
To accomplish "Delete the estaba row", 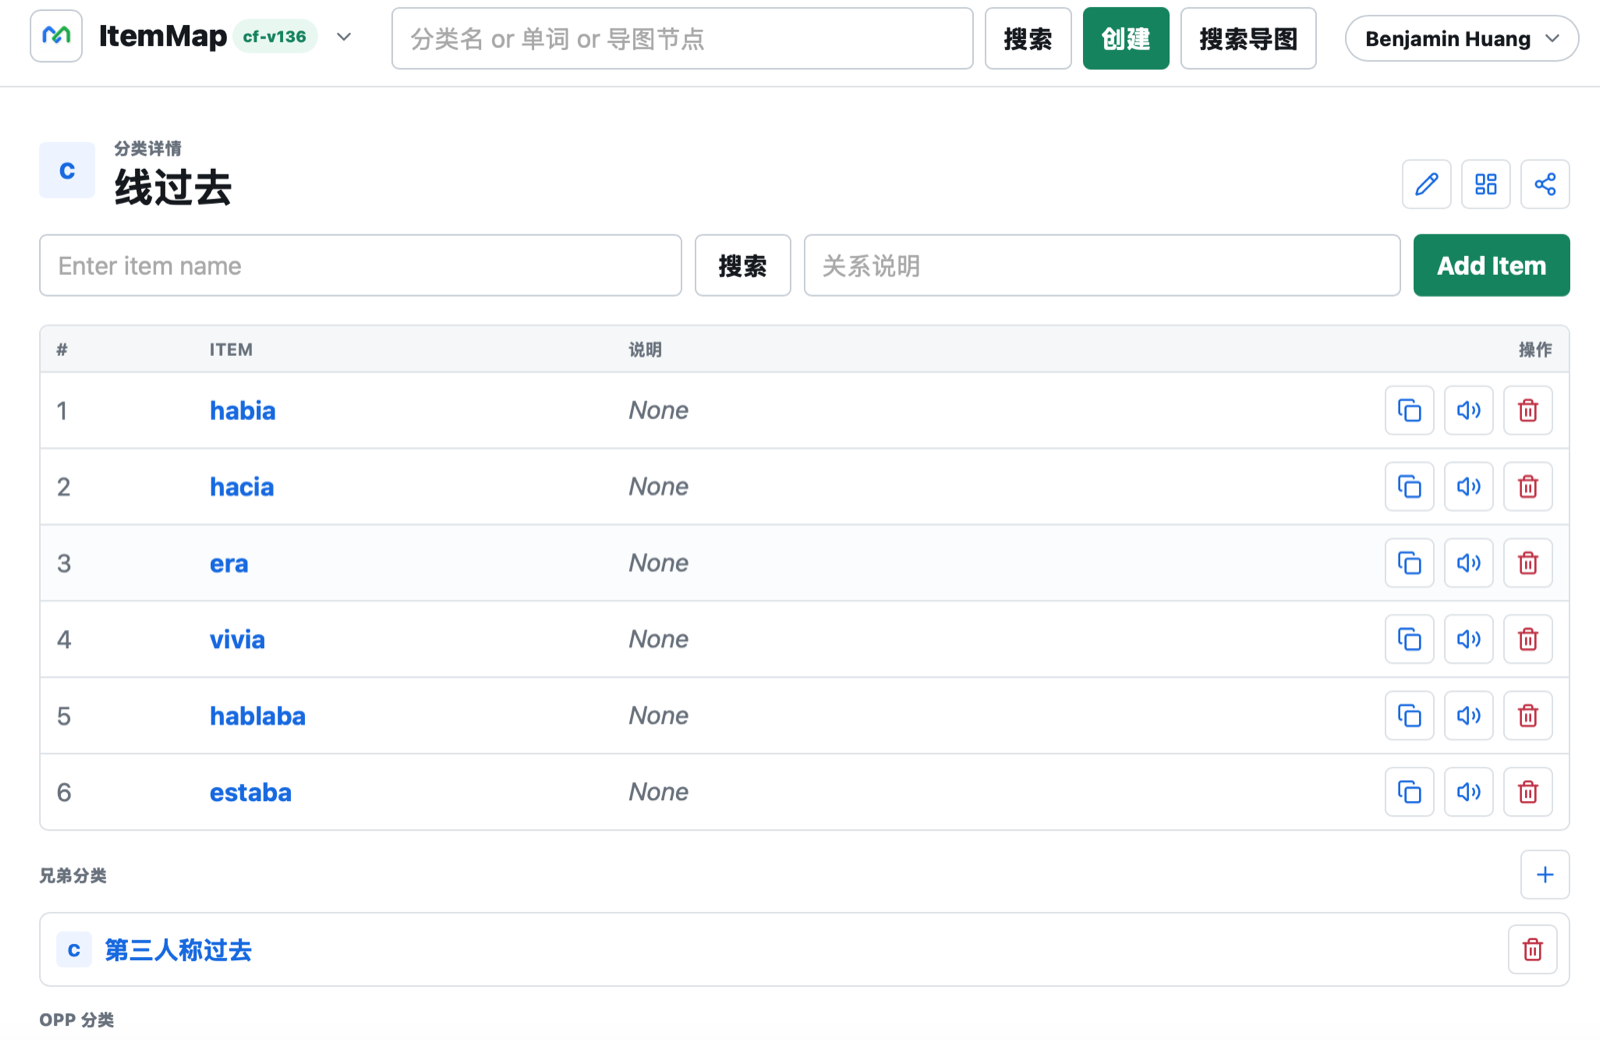I will [x=1528, y=792].
